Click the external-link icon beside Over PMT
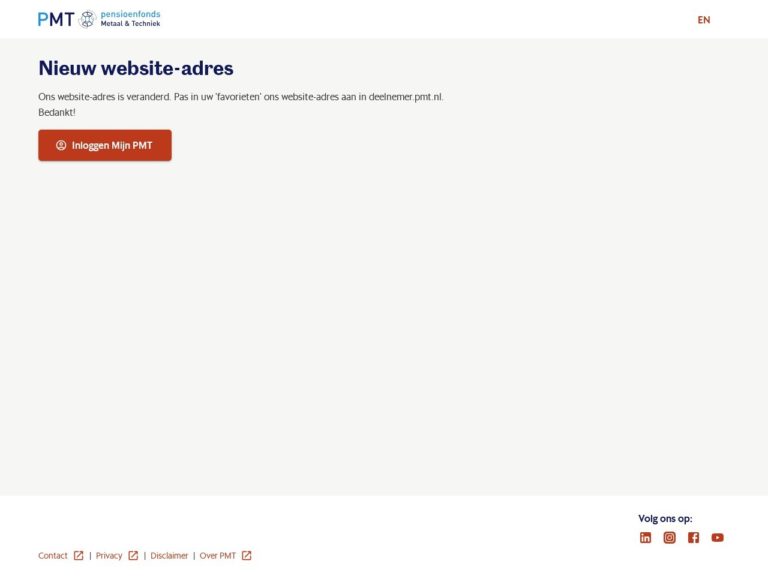Screen dimensions: 768x576 pyautogui.click(x=246, y=555)
